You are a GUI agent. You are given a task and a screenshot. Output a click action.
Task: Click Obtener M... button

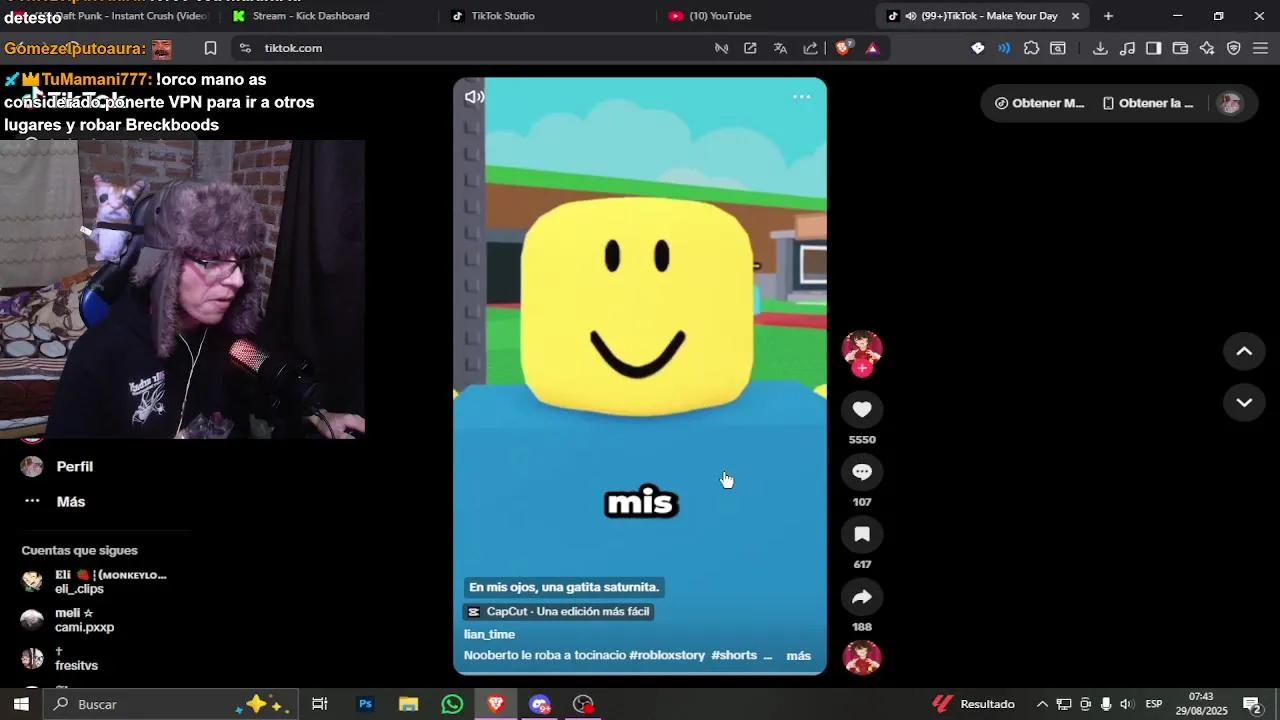[x=1039, y=103]
